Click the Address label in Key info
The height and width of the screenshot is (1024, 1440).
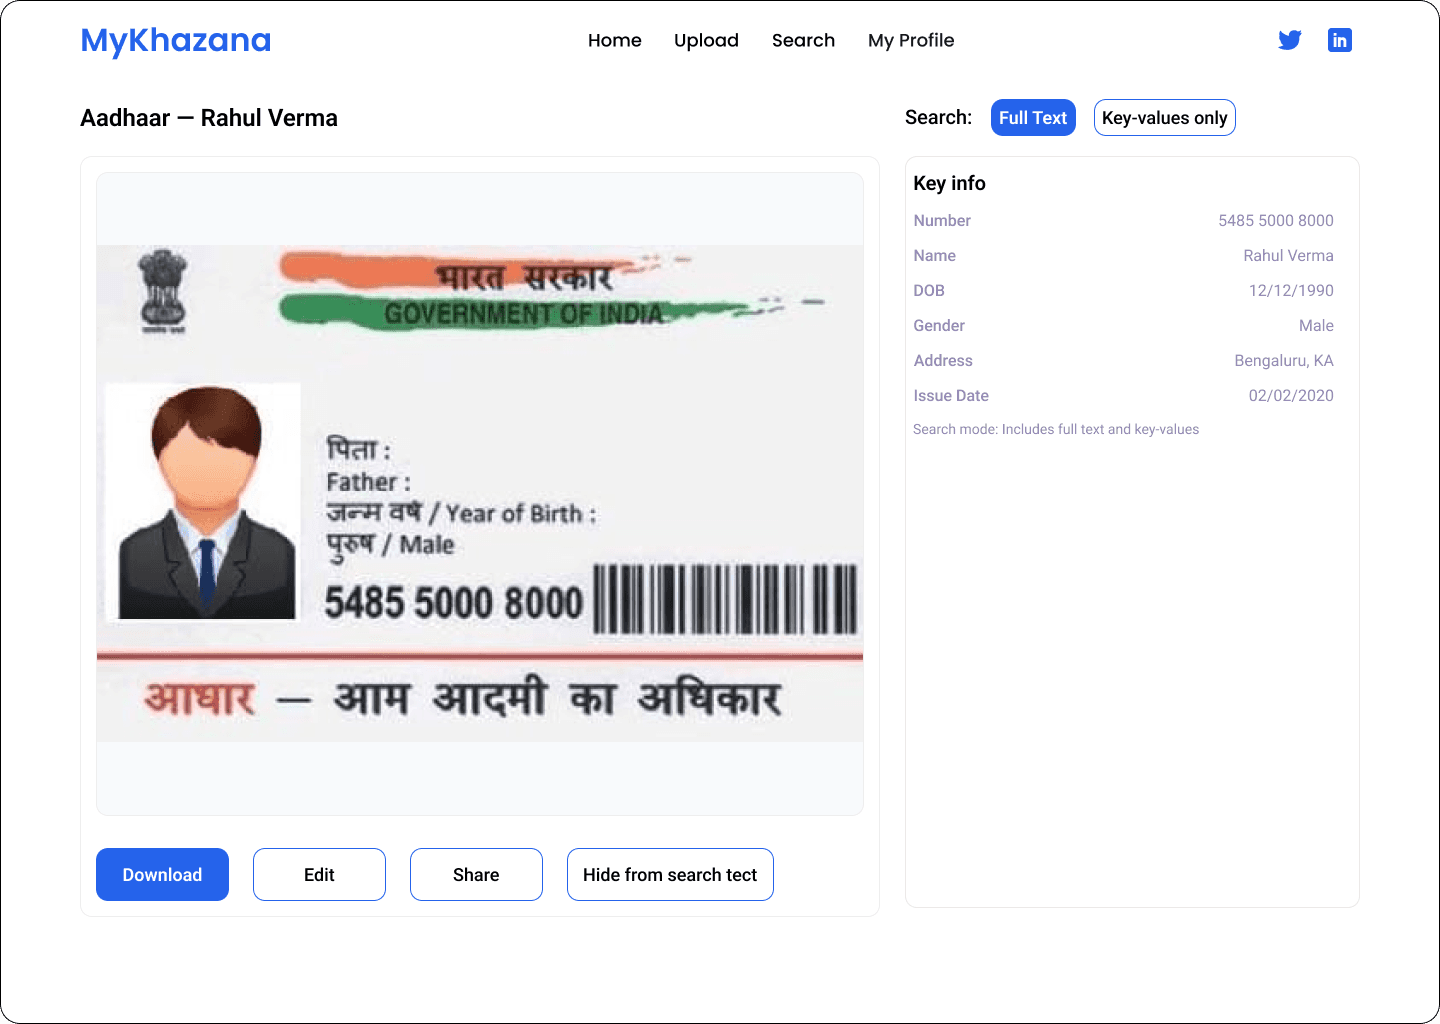[943, 361]
